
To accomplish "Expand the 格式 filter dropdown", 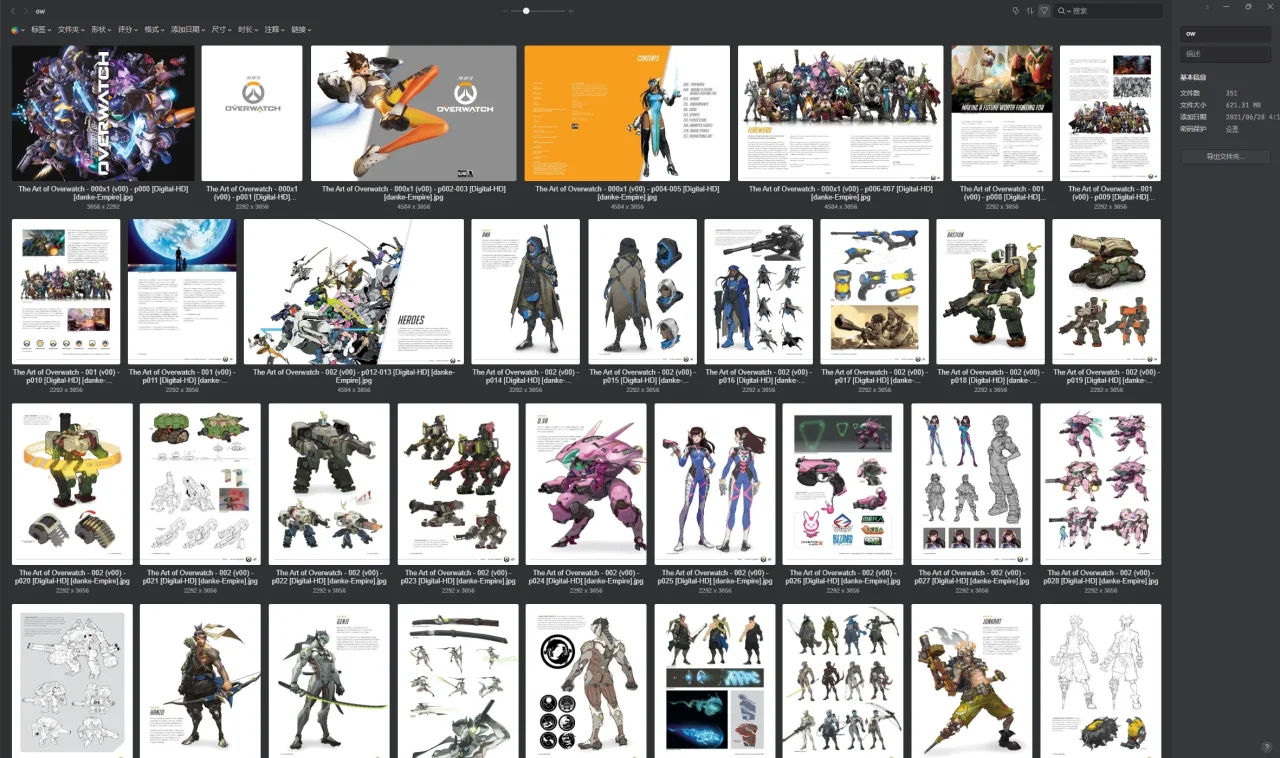I will (155, 30).
